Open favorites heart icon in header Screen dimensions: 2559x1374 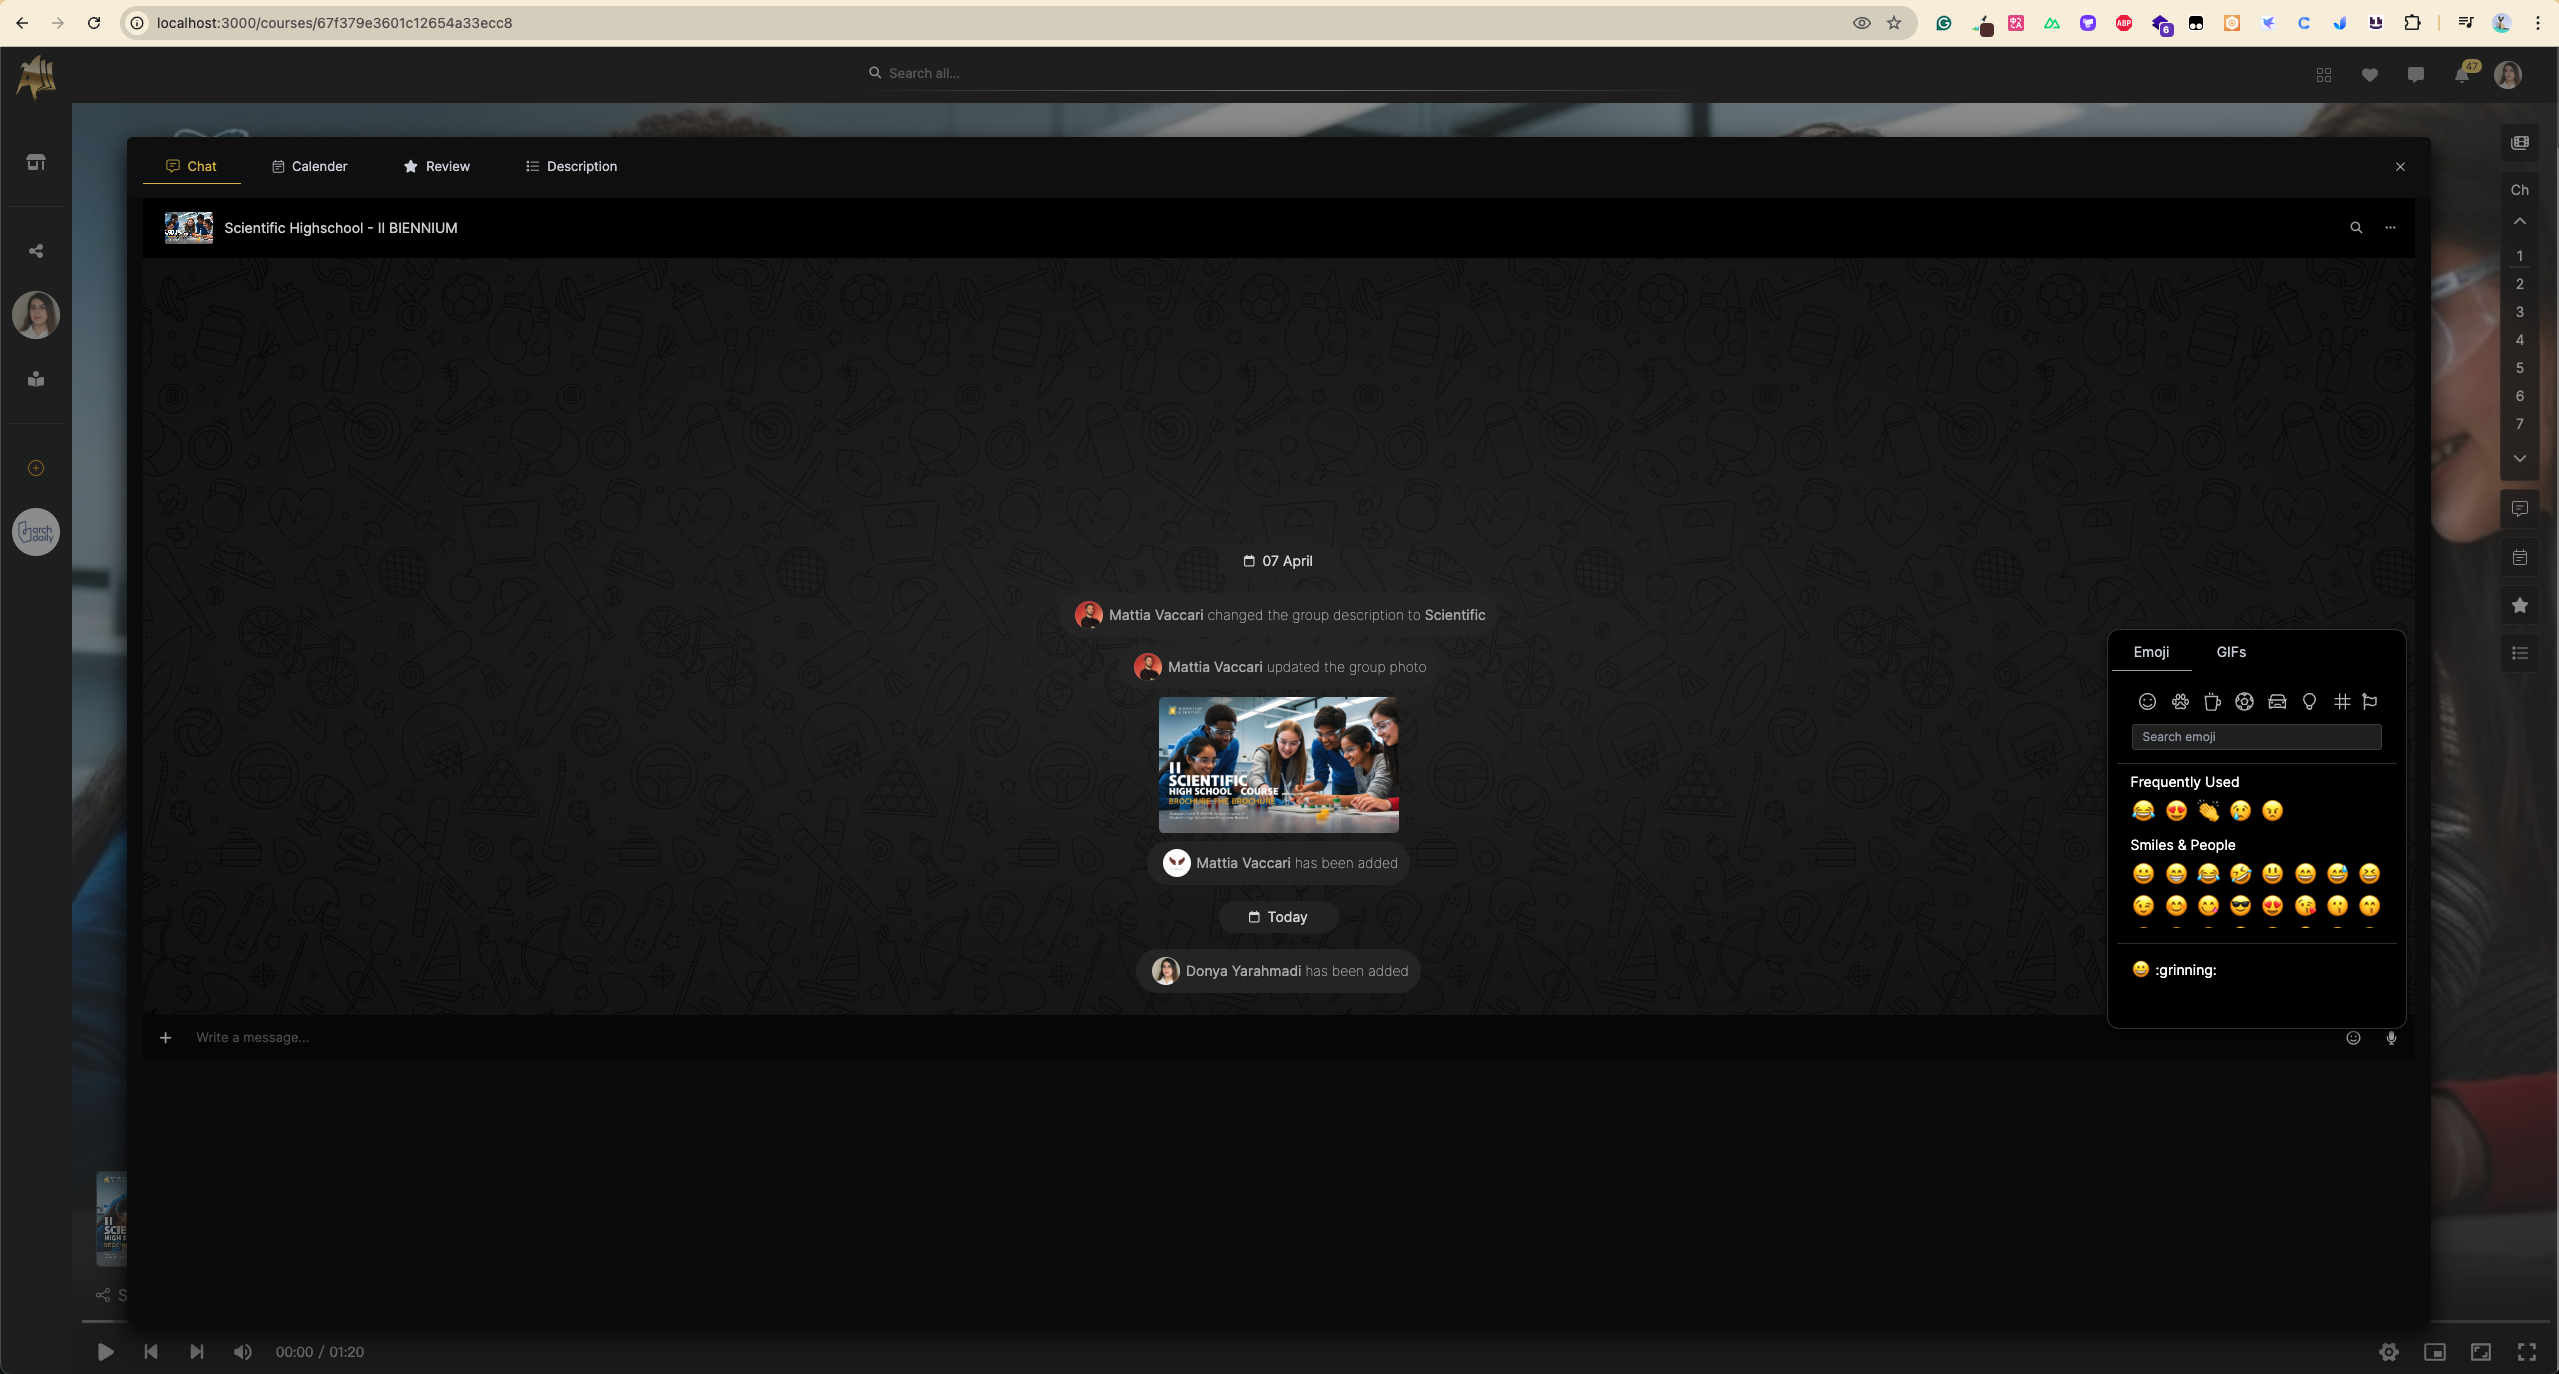click(x=2369, y=75)
